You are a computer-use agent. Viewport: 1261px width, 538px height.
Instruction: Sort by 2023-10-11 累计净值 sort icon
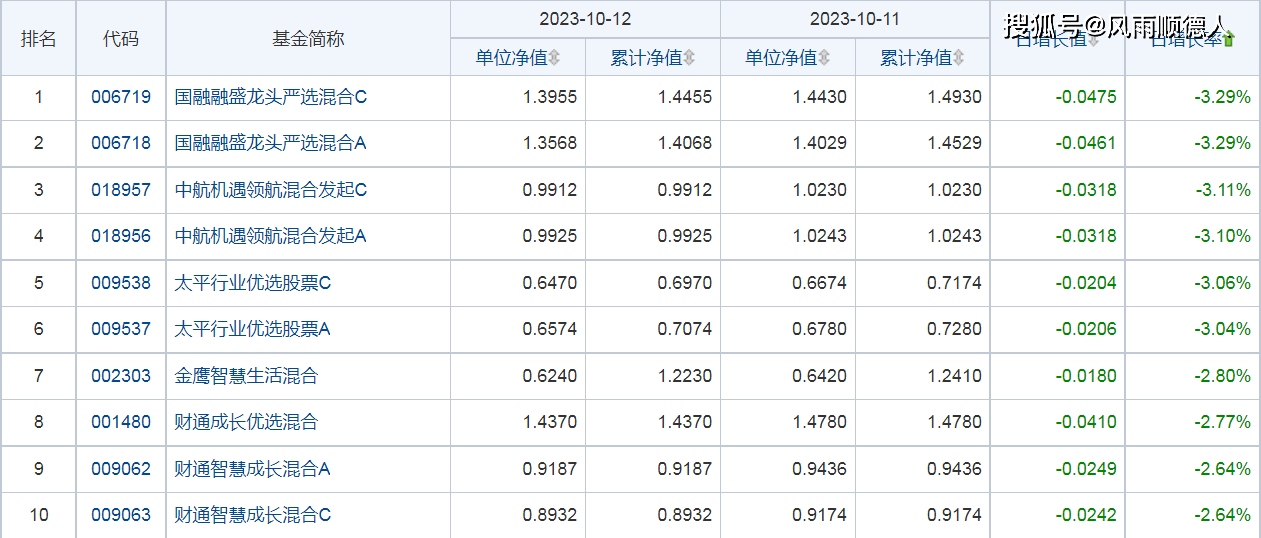click(959, 59)
